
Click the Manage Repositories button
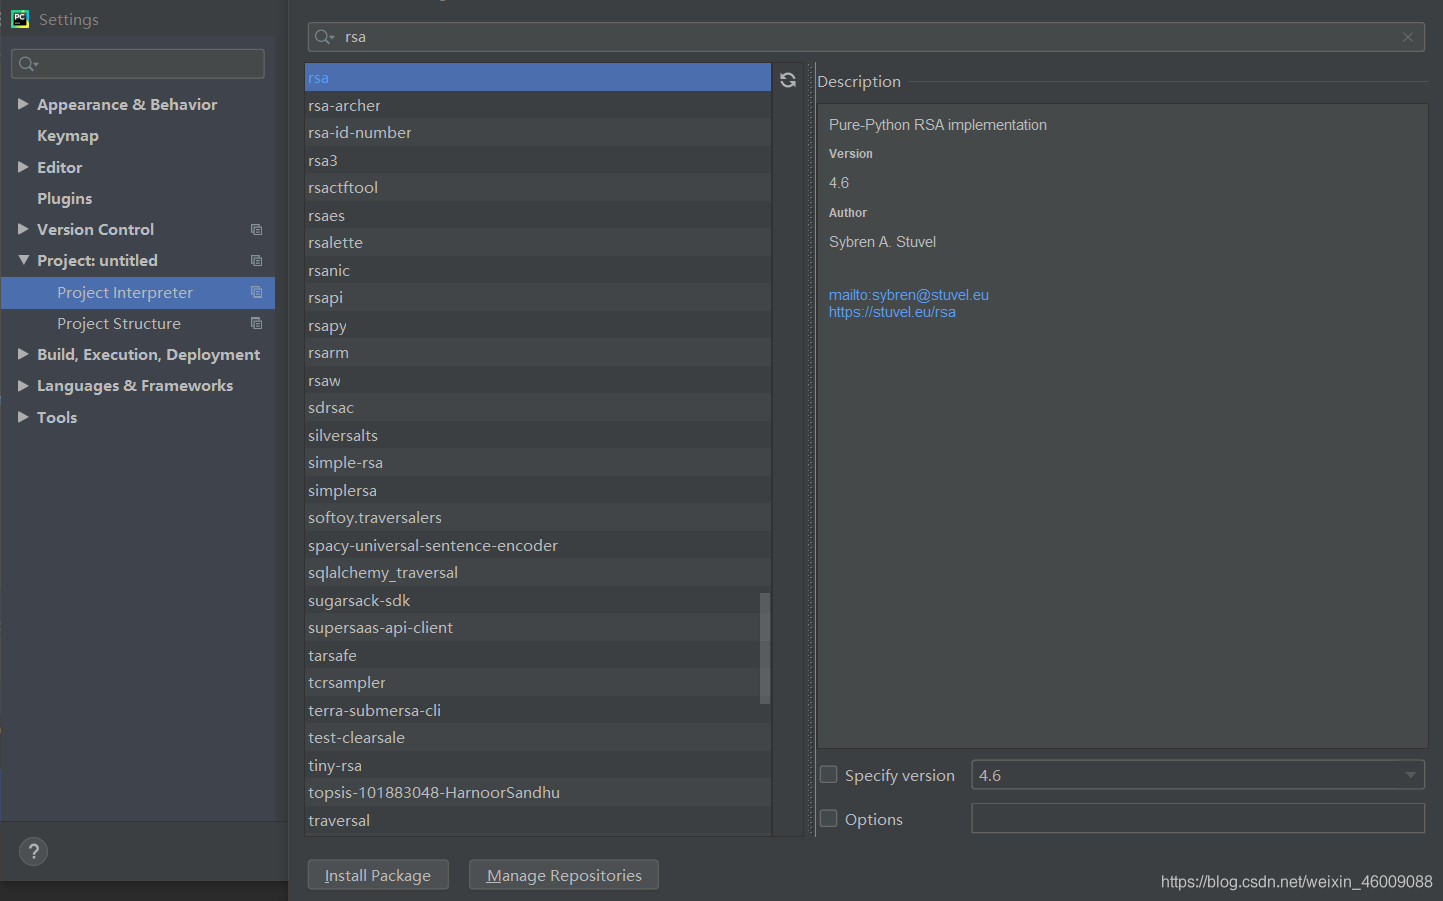[564, 875]
